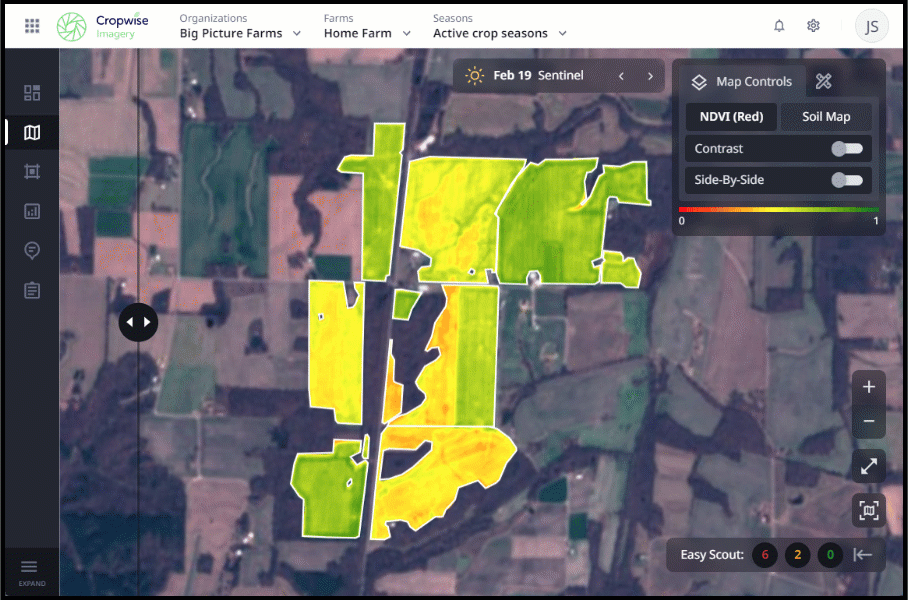908x600 pixels.
Task: Expand Active crop seasons dropdown
Action: 500,33
